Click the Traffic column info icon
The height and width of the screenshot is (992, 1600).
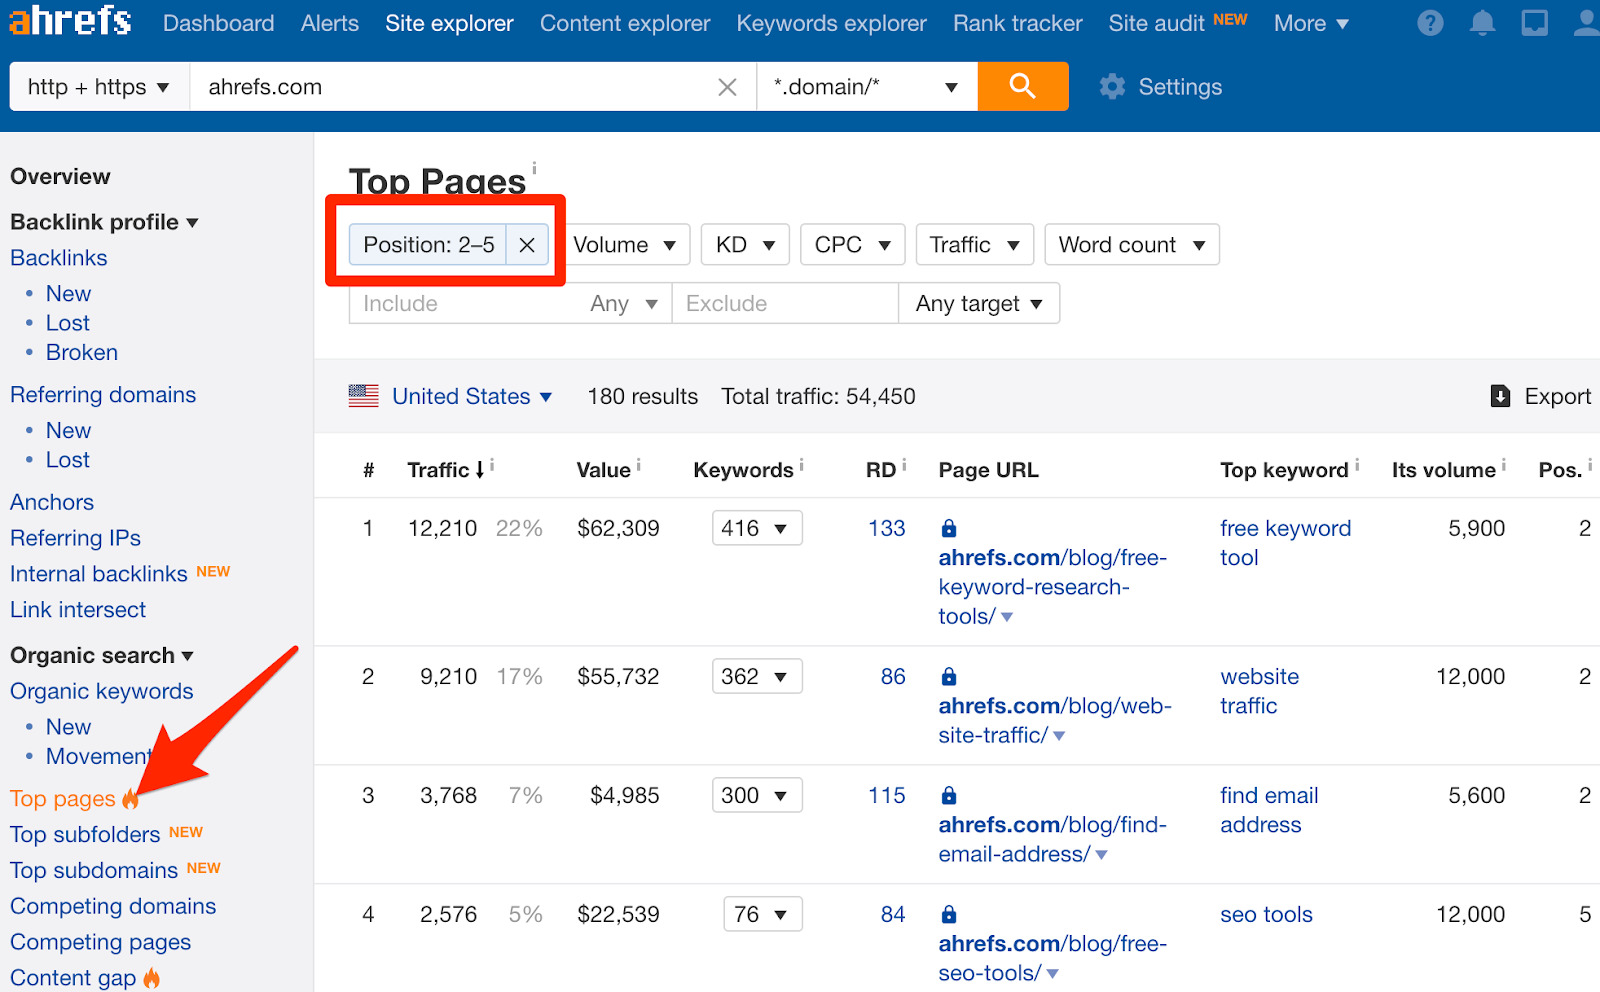(x=492, y=465)
